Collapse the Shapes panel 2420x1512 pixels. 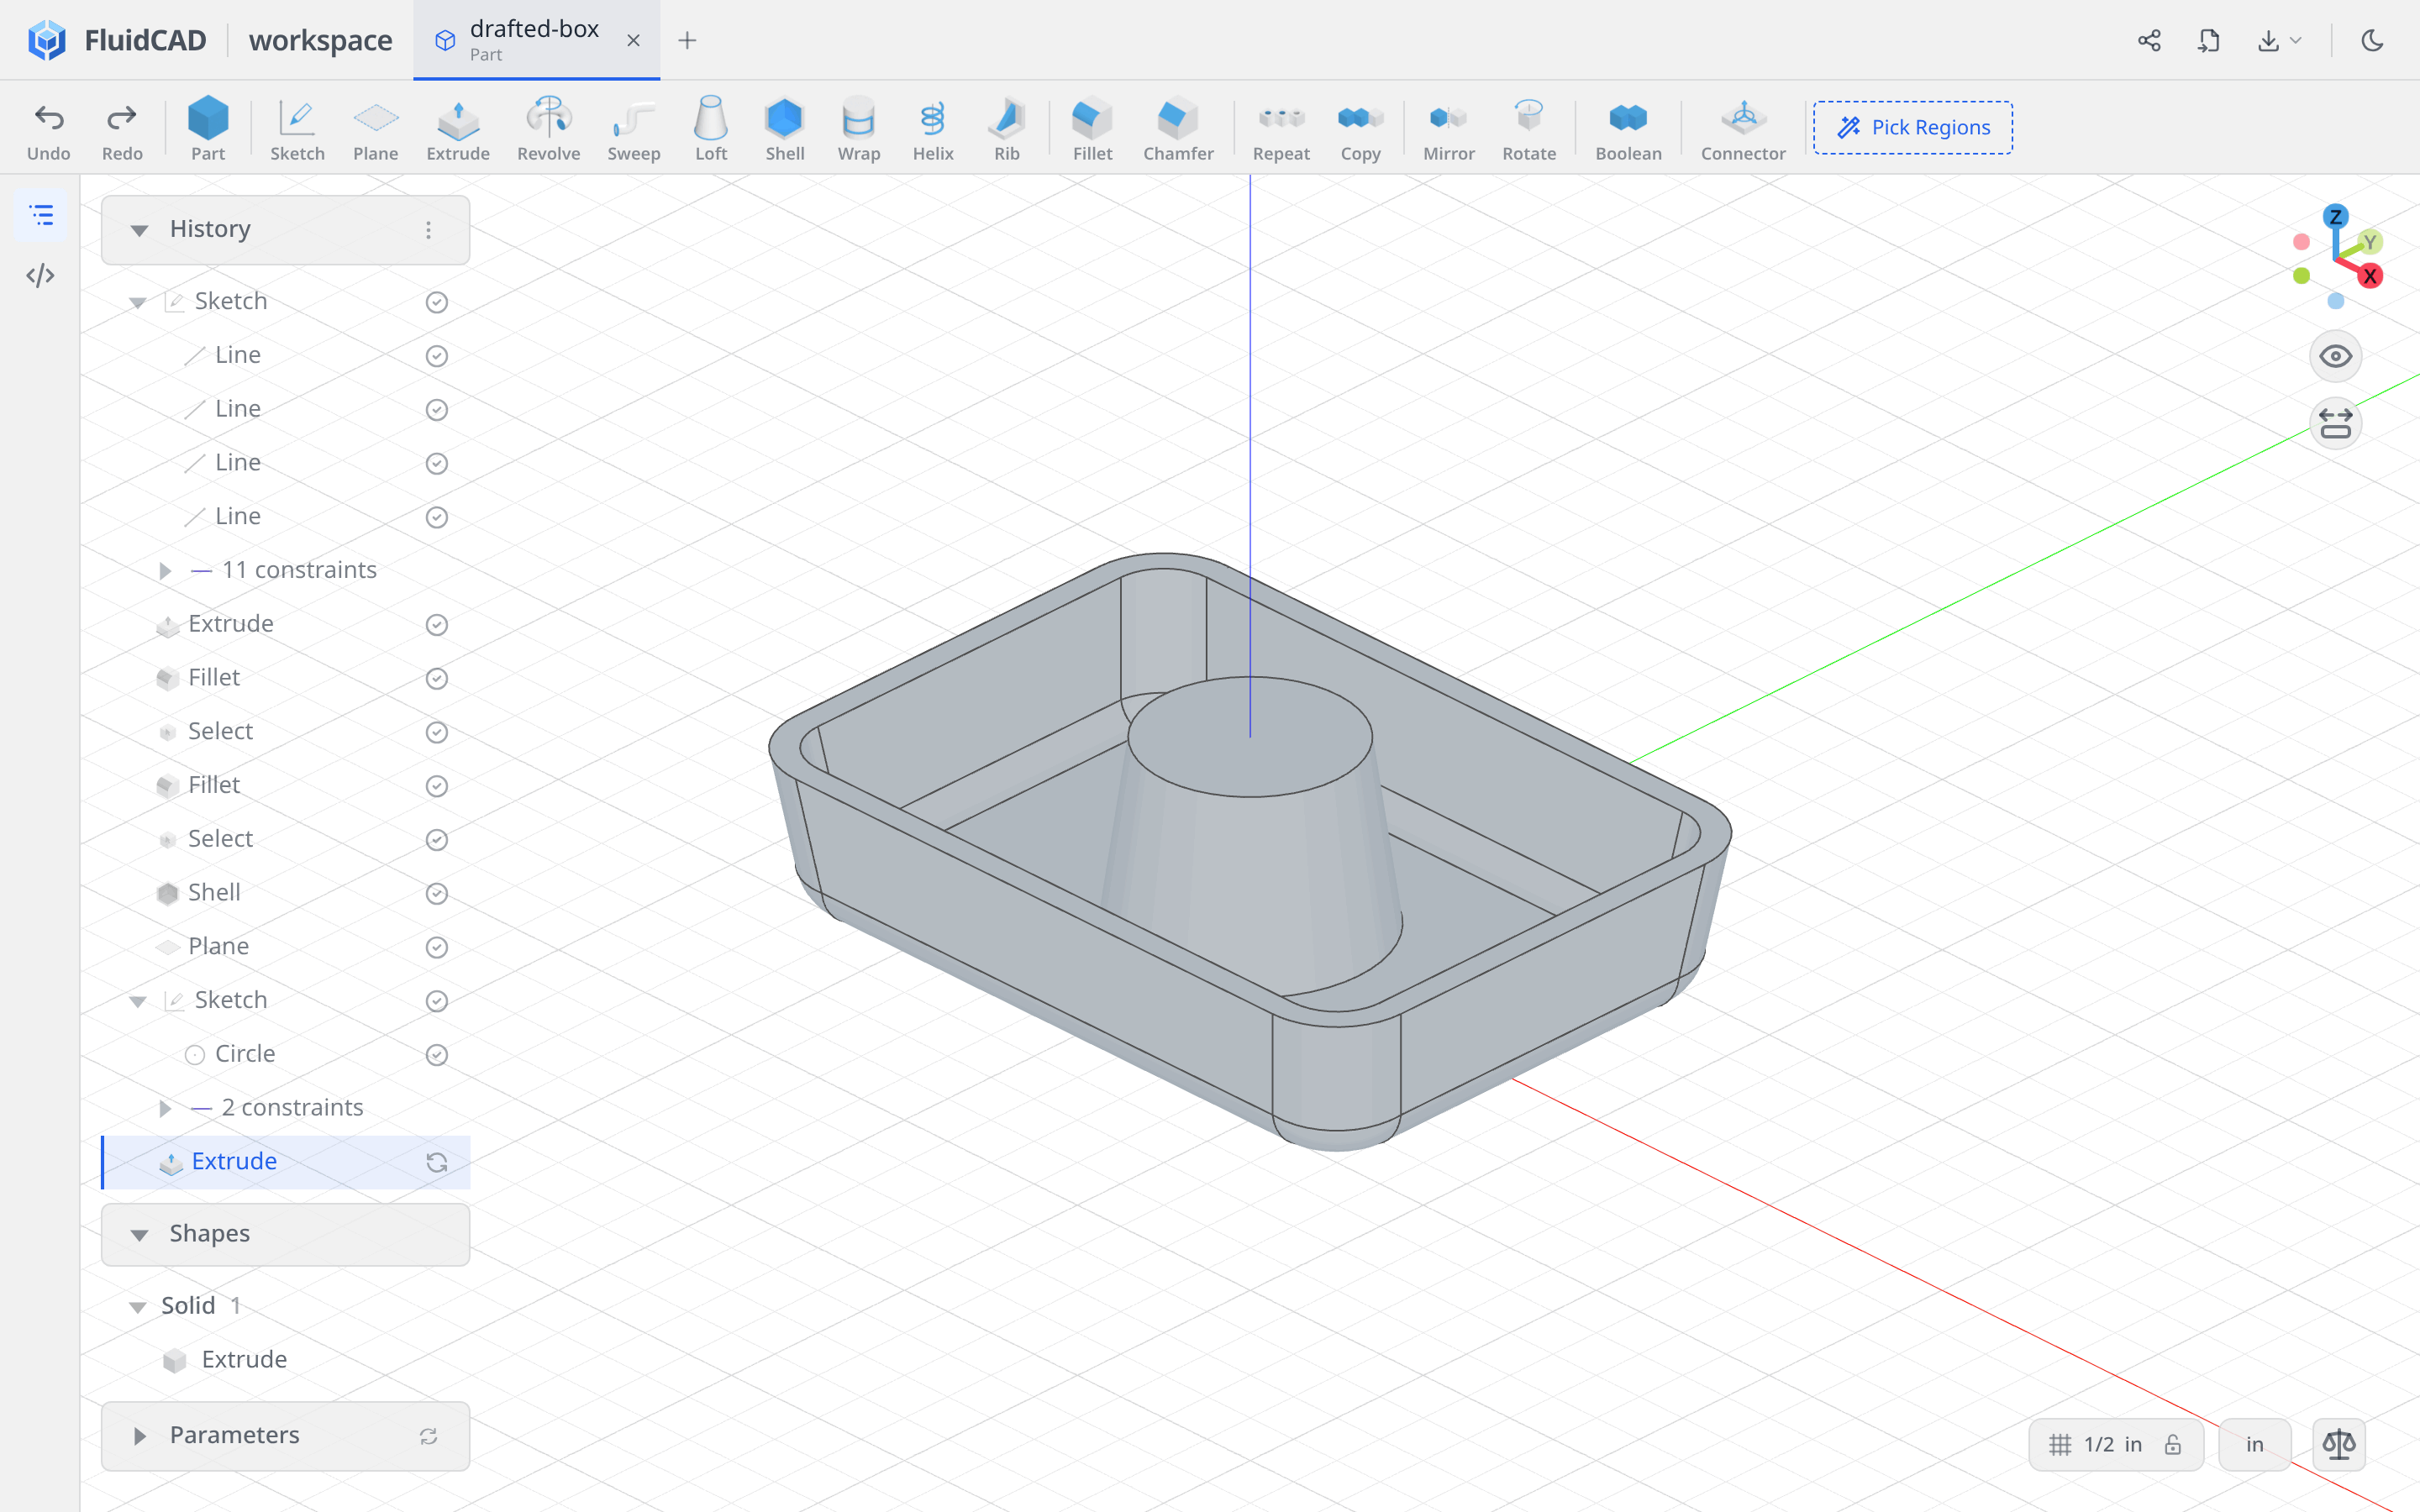pyautogui.click(x=139, y=1234)
